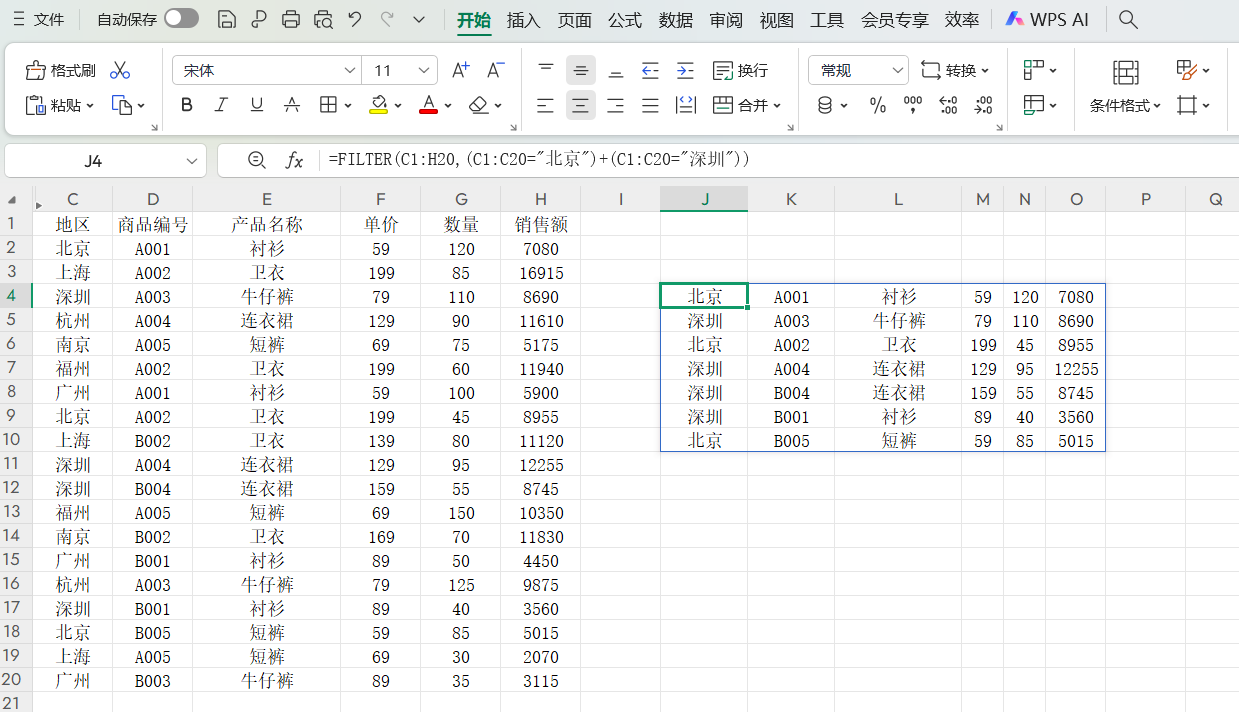Viewport: 1239px width, 712px height.
Task: Click the increase font size icon
Action: 460,70
